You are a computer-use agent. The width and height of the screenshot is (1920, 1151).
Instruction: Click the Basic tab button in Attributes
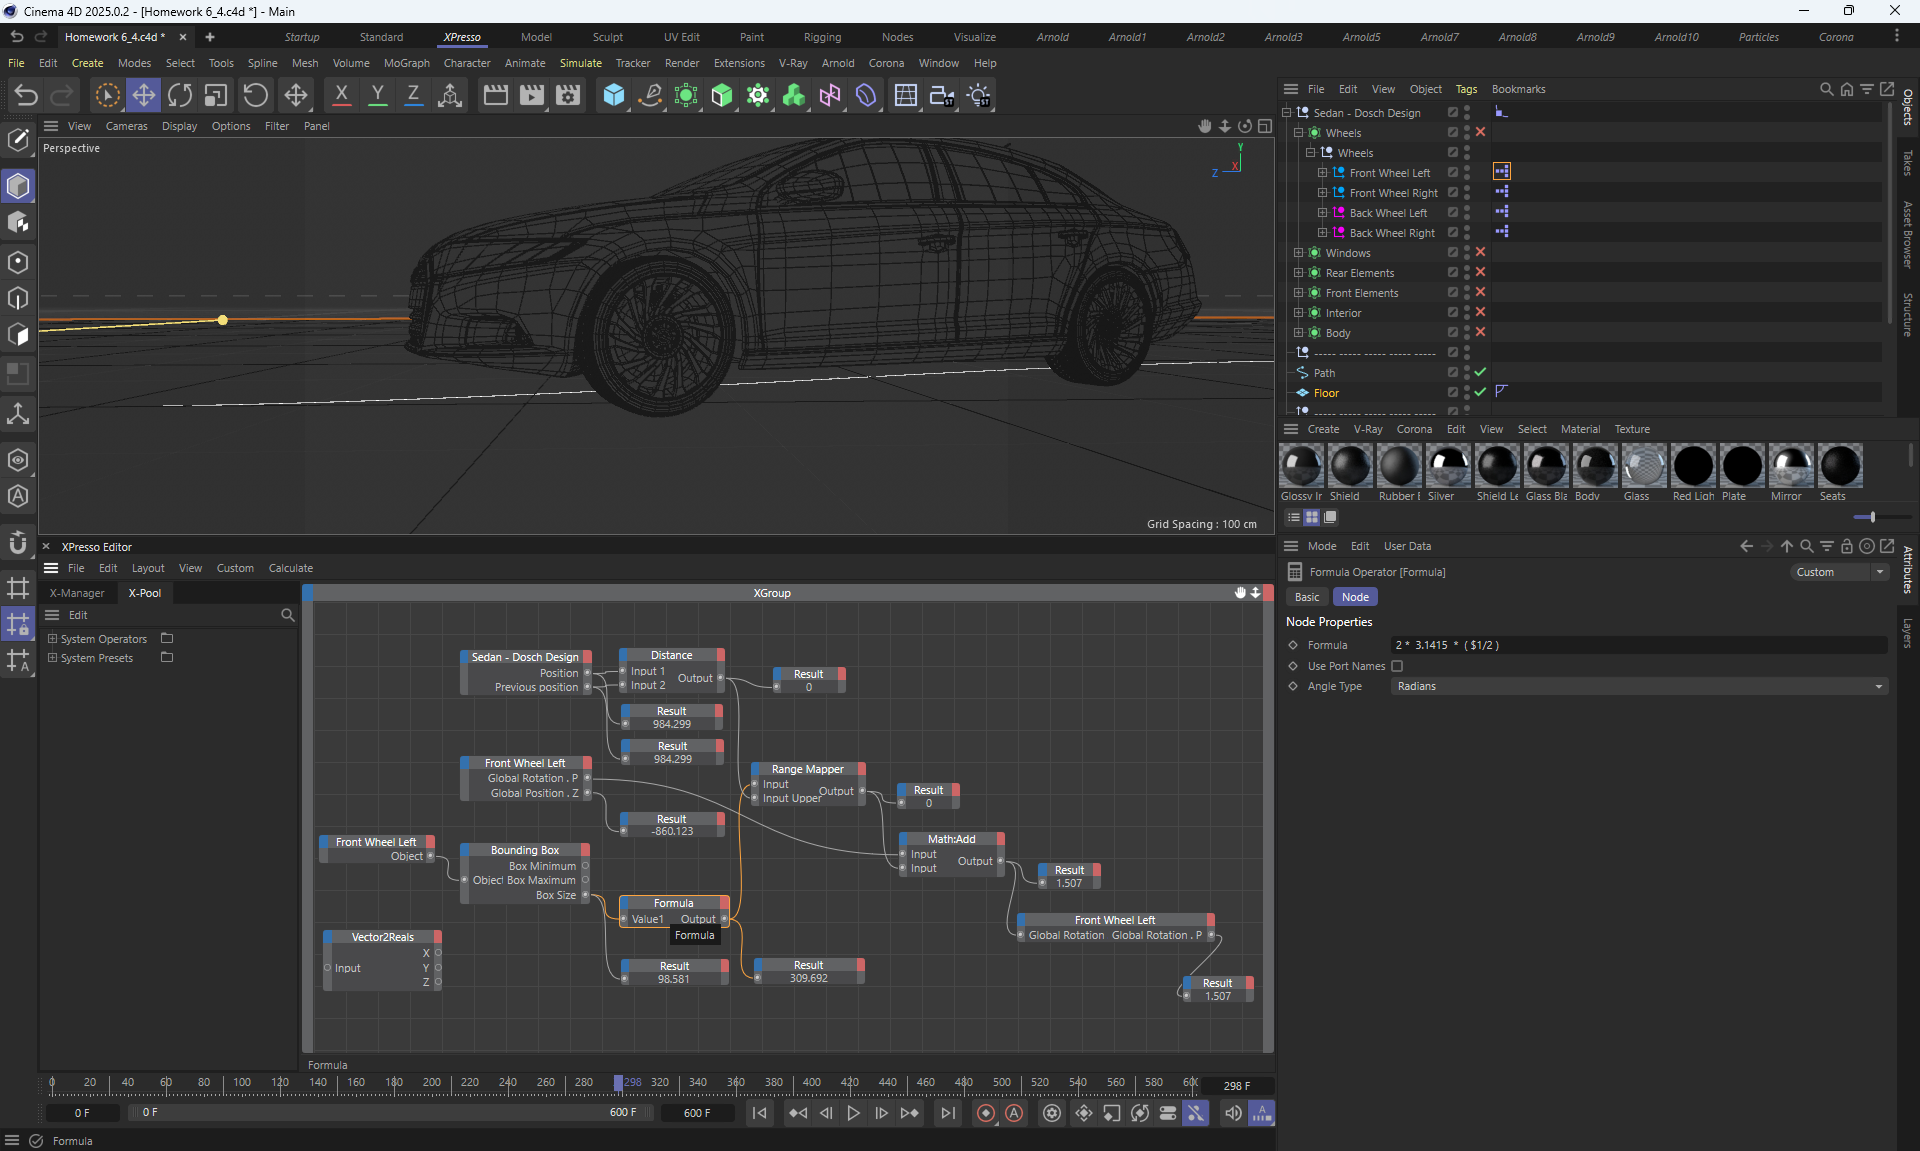tap(1307, 597)
